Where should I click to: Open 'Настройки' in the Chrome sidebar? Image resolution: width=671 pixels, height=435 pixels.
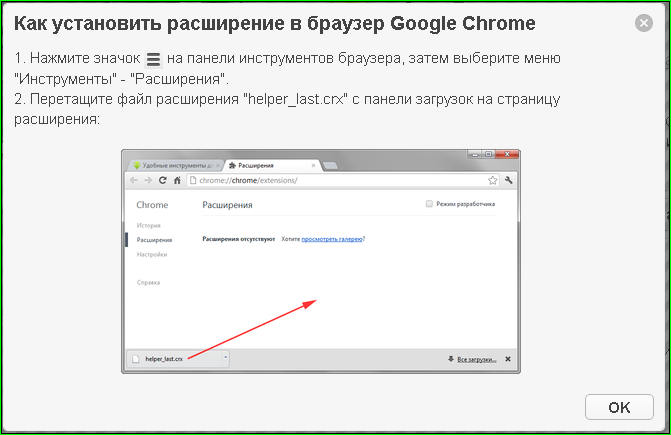[152, 254]
